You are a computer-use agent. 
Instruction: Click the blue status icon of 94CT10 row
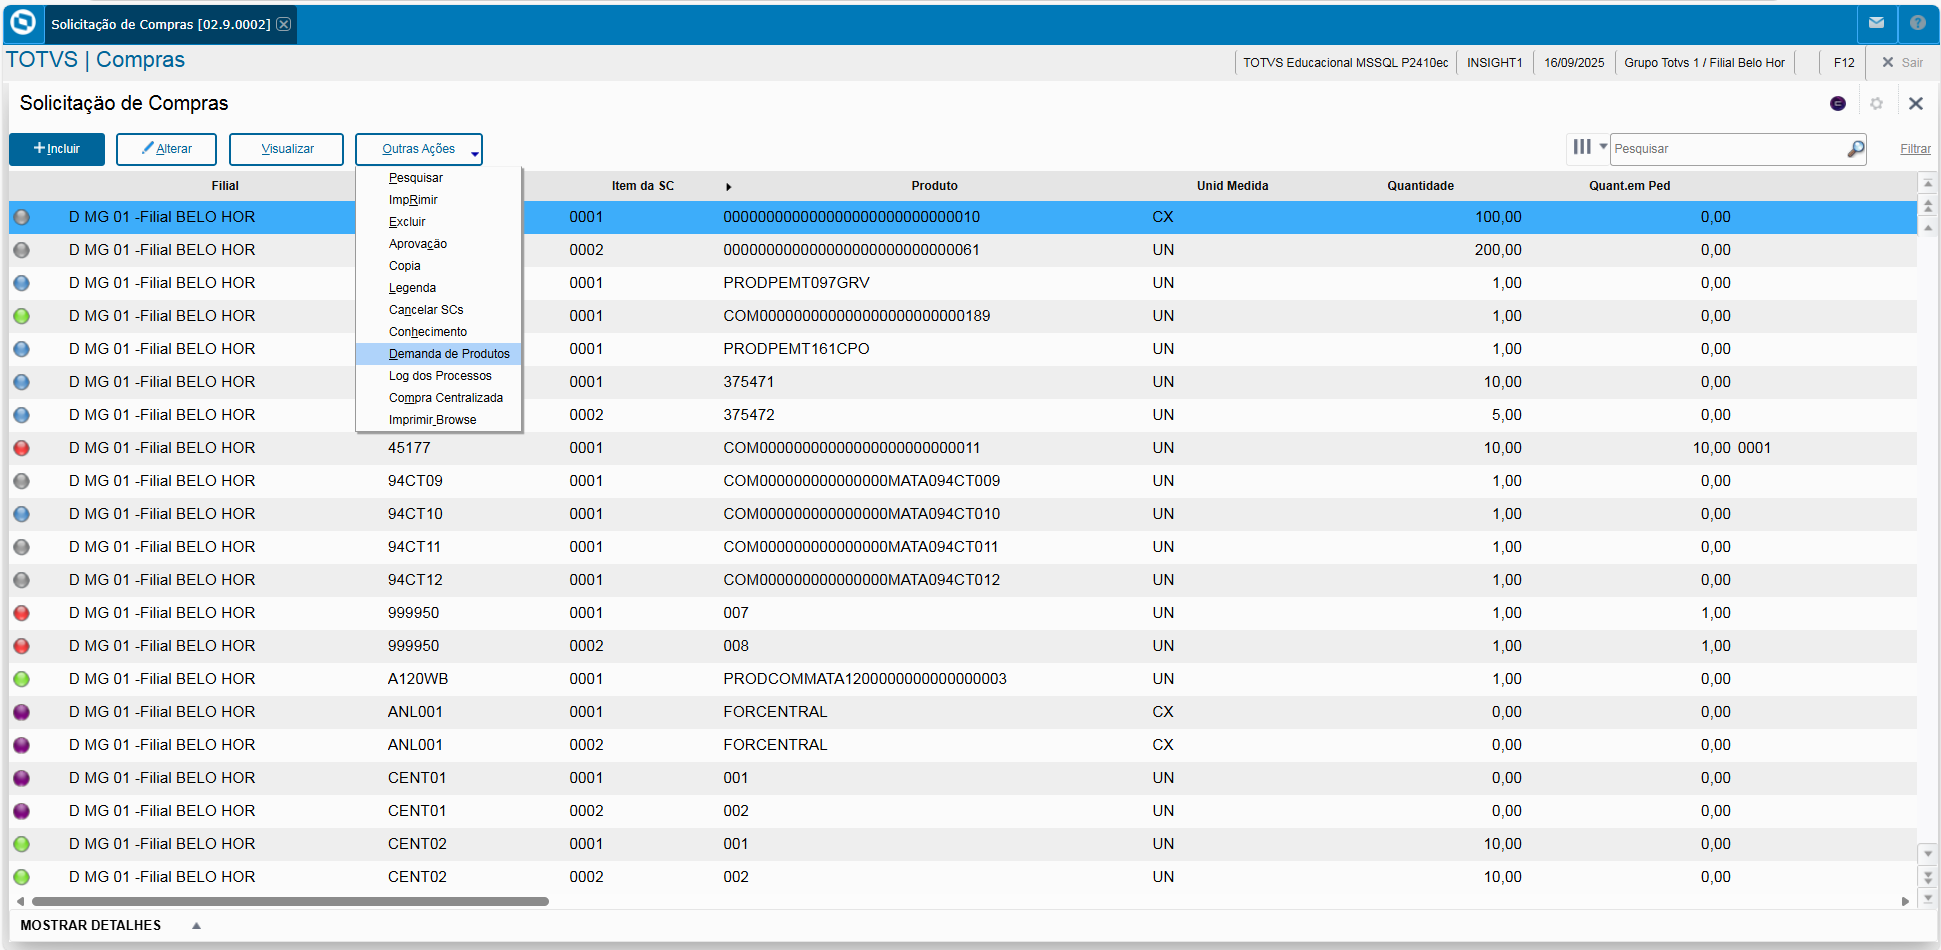click(x=21, y=514)
